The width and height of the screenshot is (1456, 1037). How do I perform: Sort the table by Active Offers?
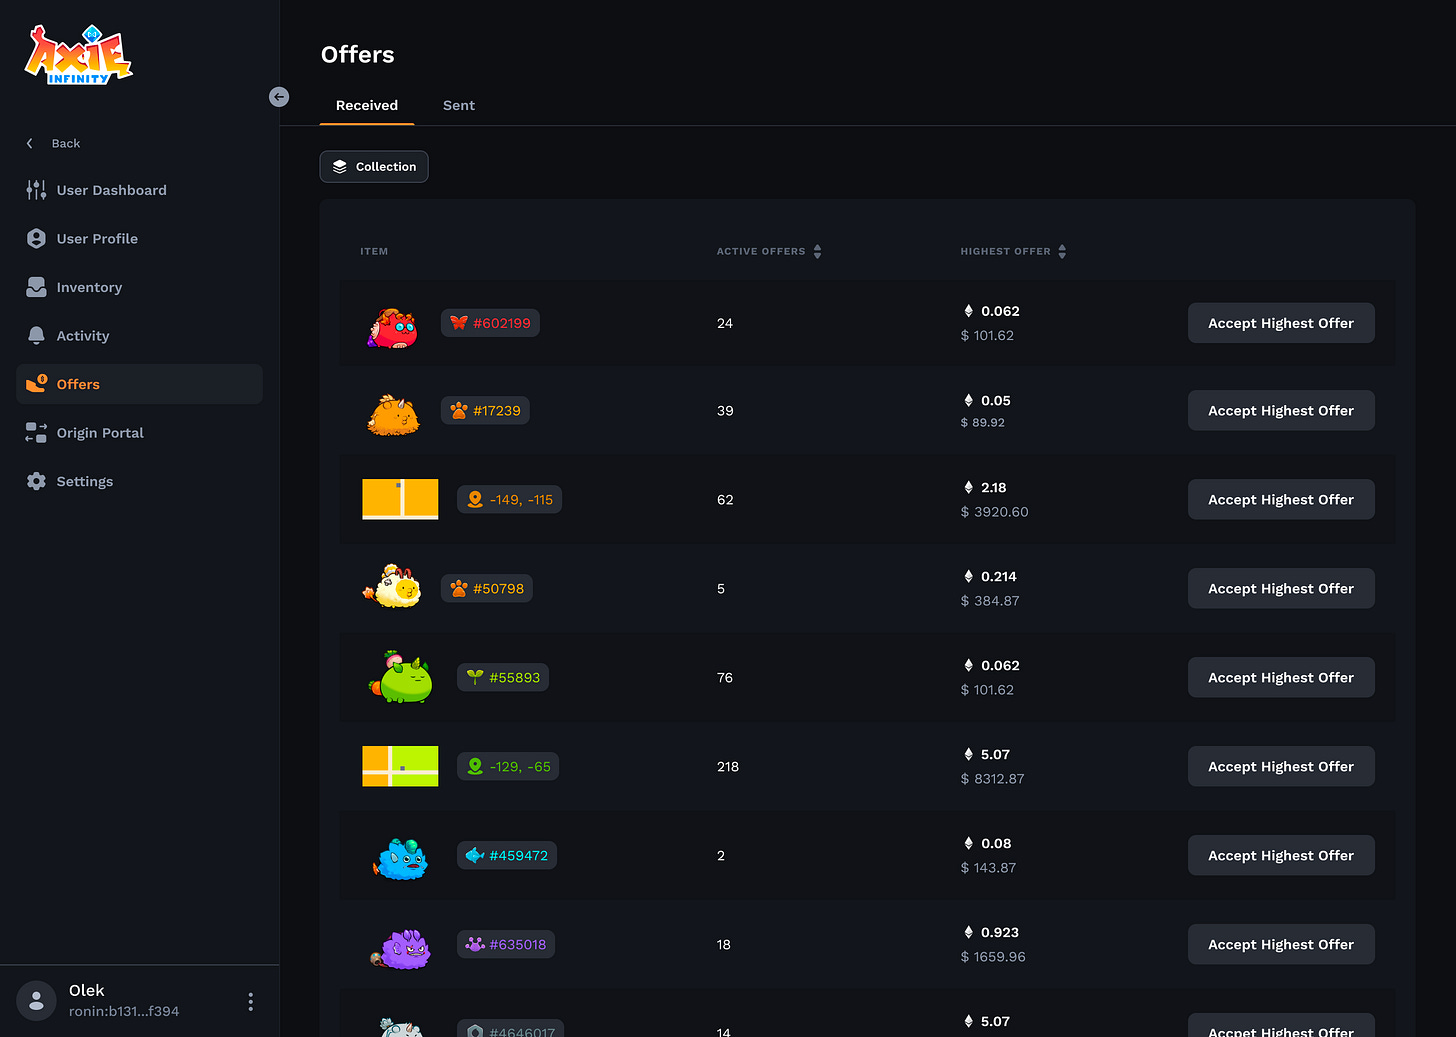pyautogui.click(x=817, y=251)
